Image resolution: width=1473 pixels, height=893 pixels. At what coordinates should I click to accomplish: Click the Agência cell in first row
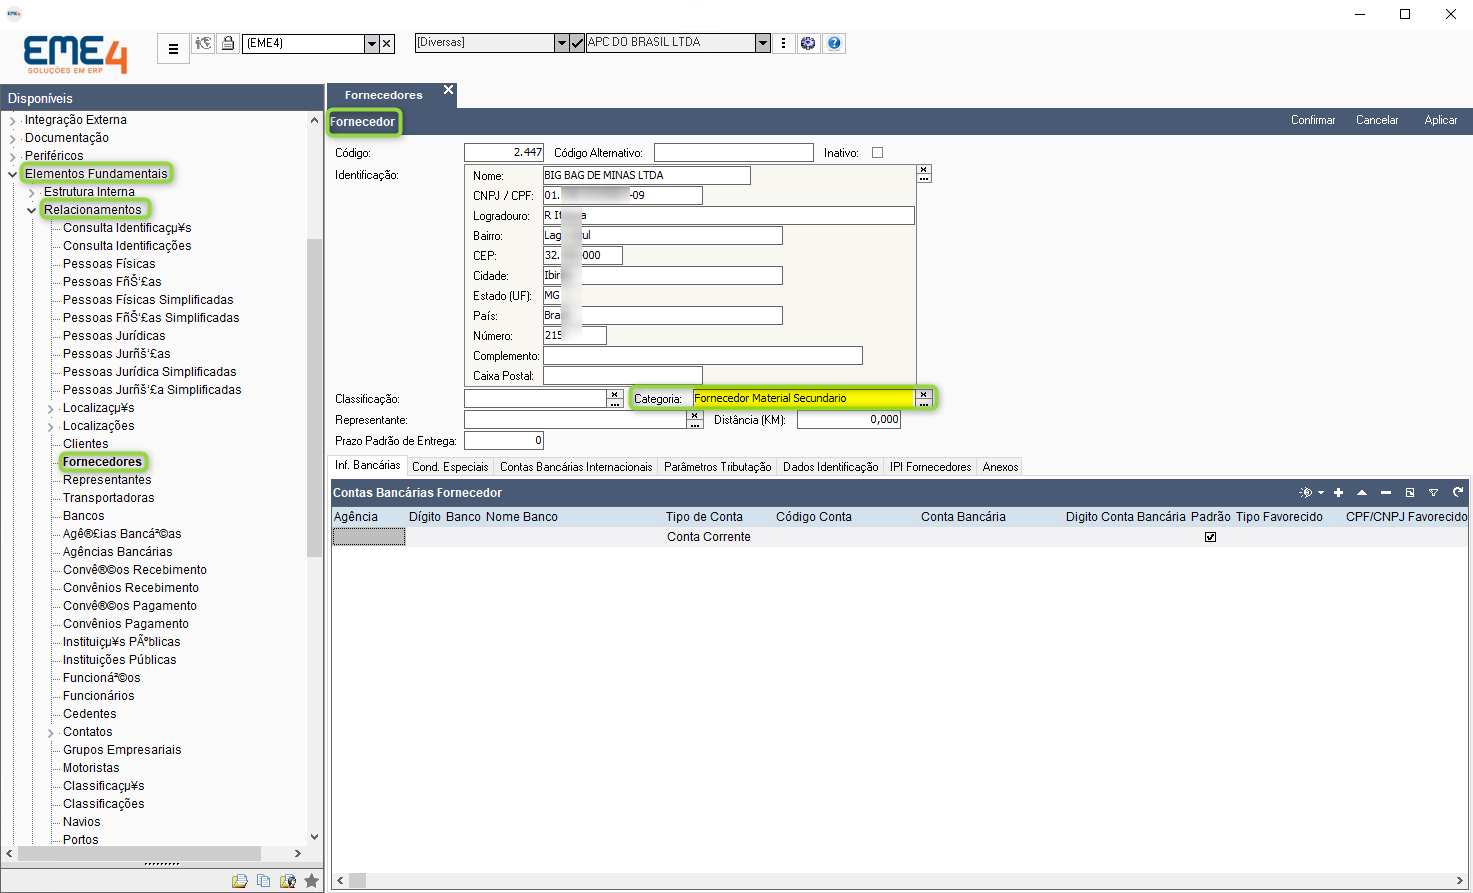(369, 537)
